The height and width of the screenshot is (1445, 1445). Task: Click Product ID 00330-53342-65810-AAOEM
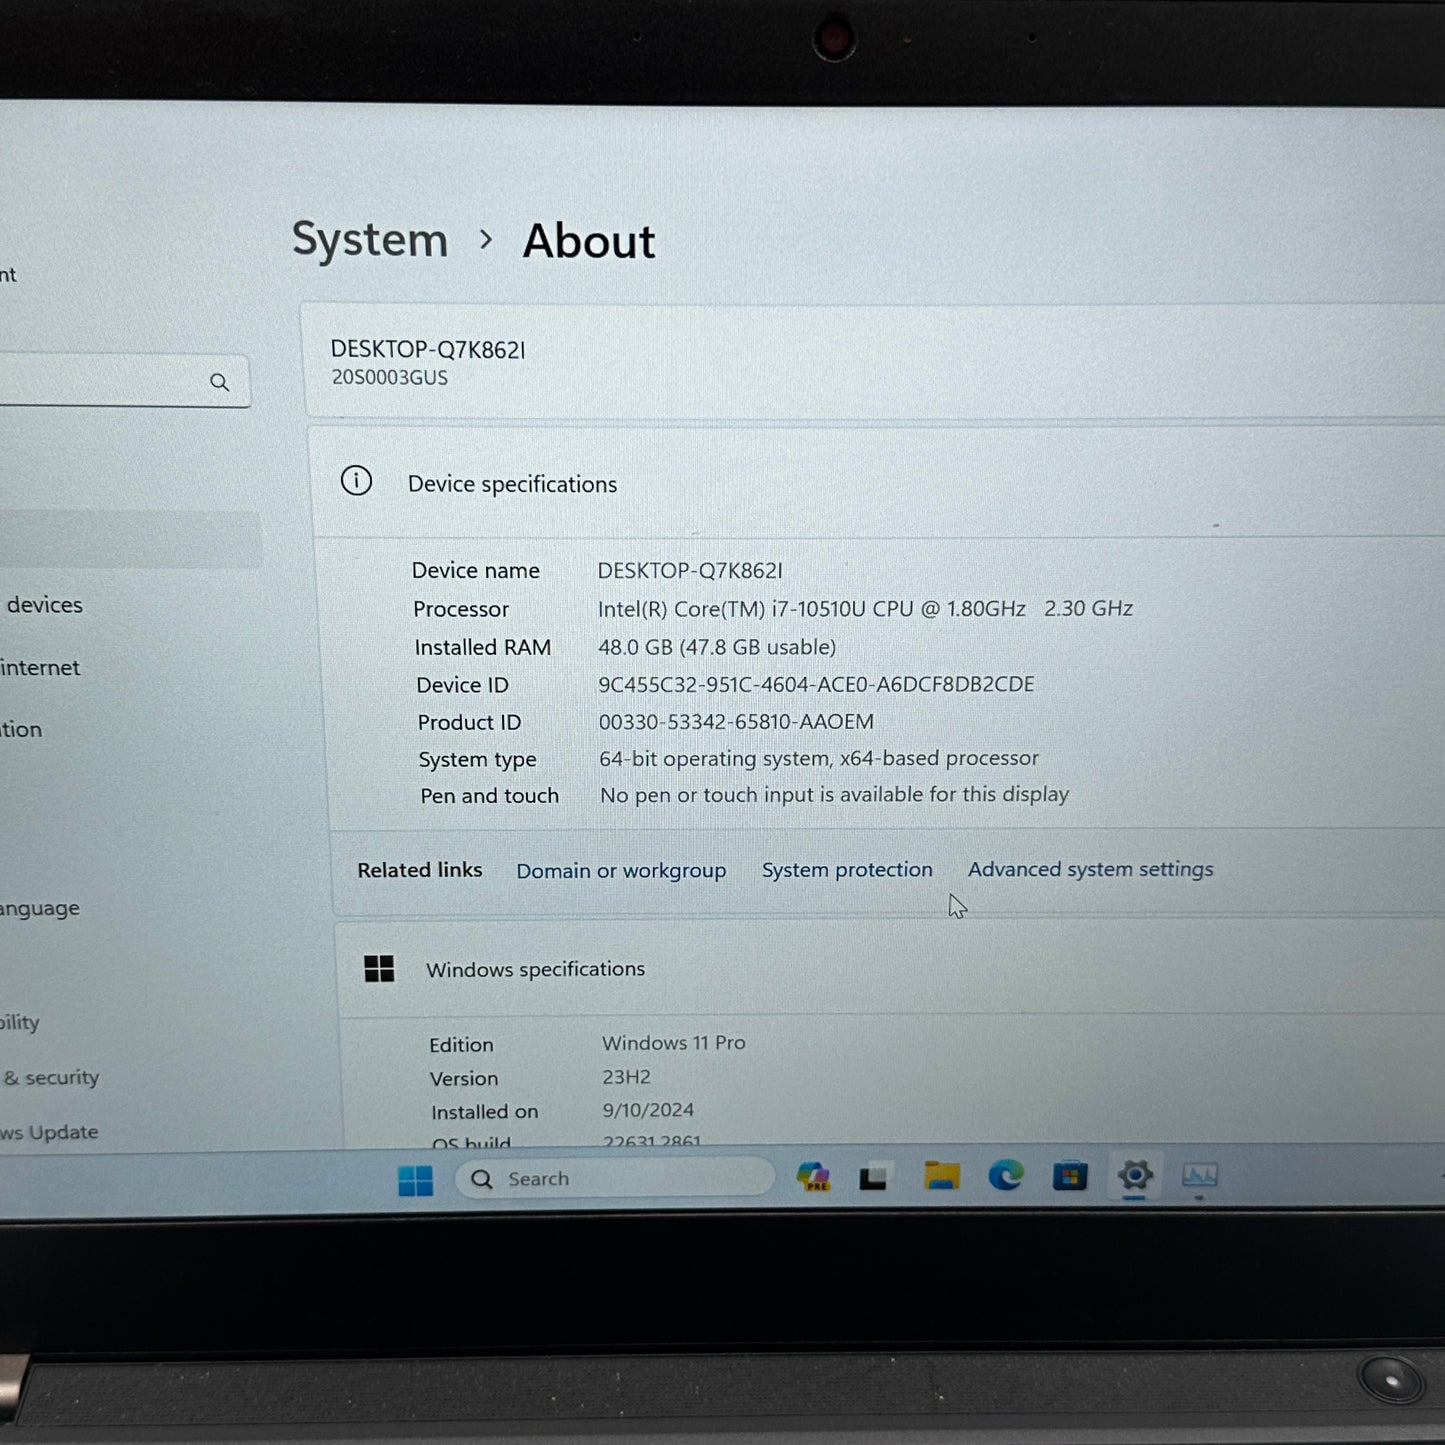point(736,722)
